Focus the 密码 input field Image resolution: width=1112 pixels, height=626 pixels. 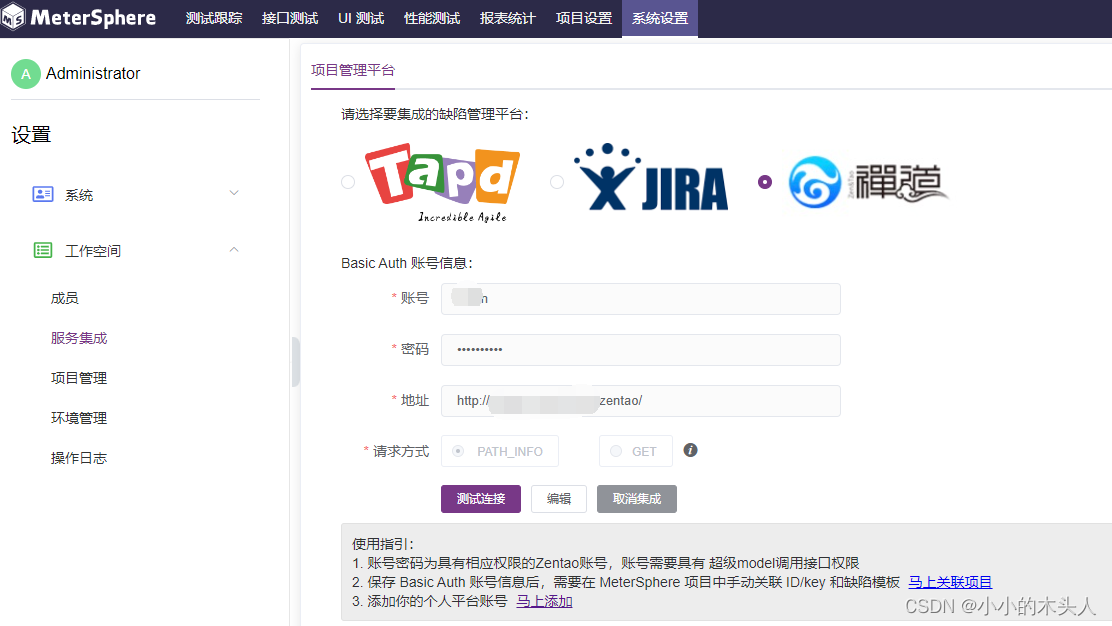pyautogui.click(x=640, y=350)
